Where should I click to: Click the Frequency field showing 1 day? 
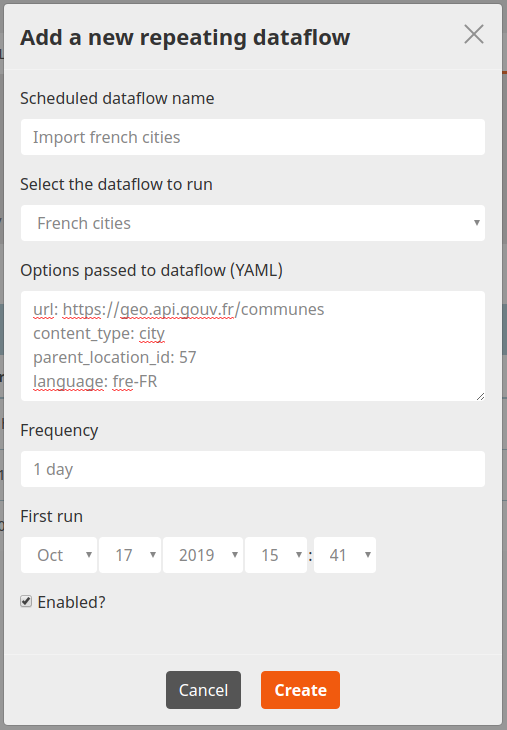tap(253, 469)
